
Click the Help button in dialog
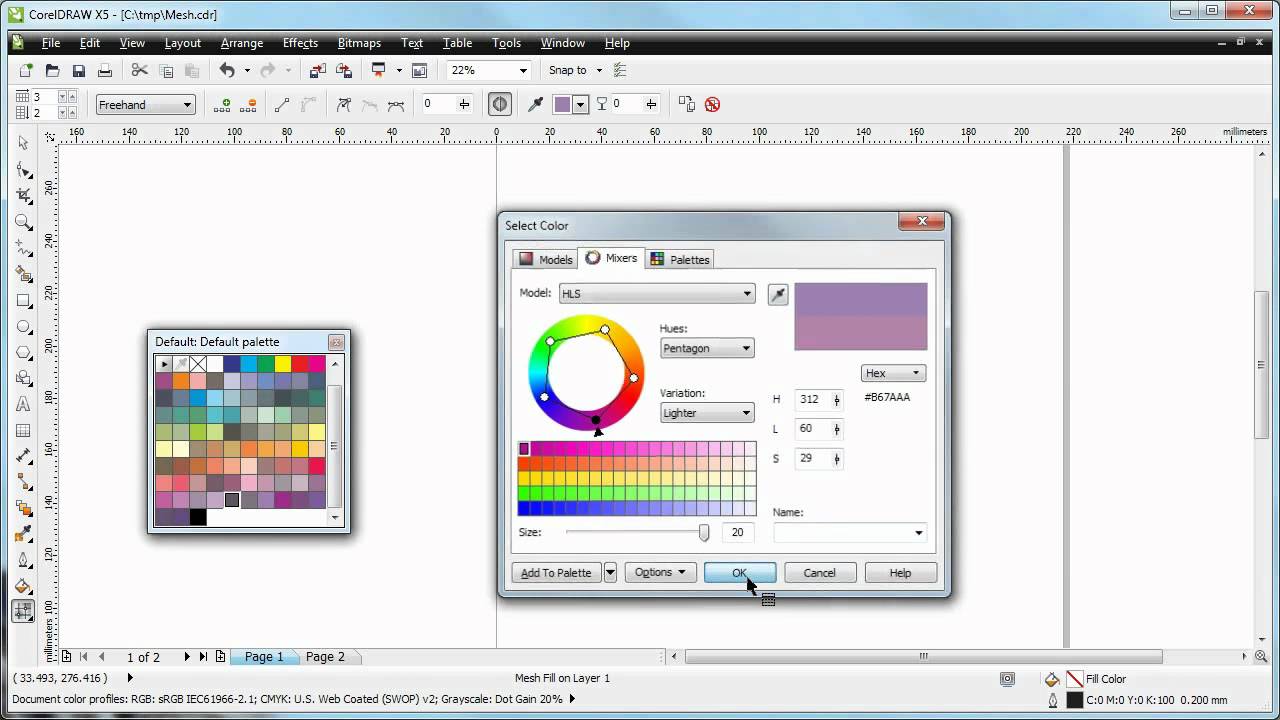coord(900,573)
